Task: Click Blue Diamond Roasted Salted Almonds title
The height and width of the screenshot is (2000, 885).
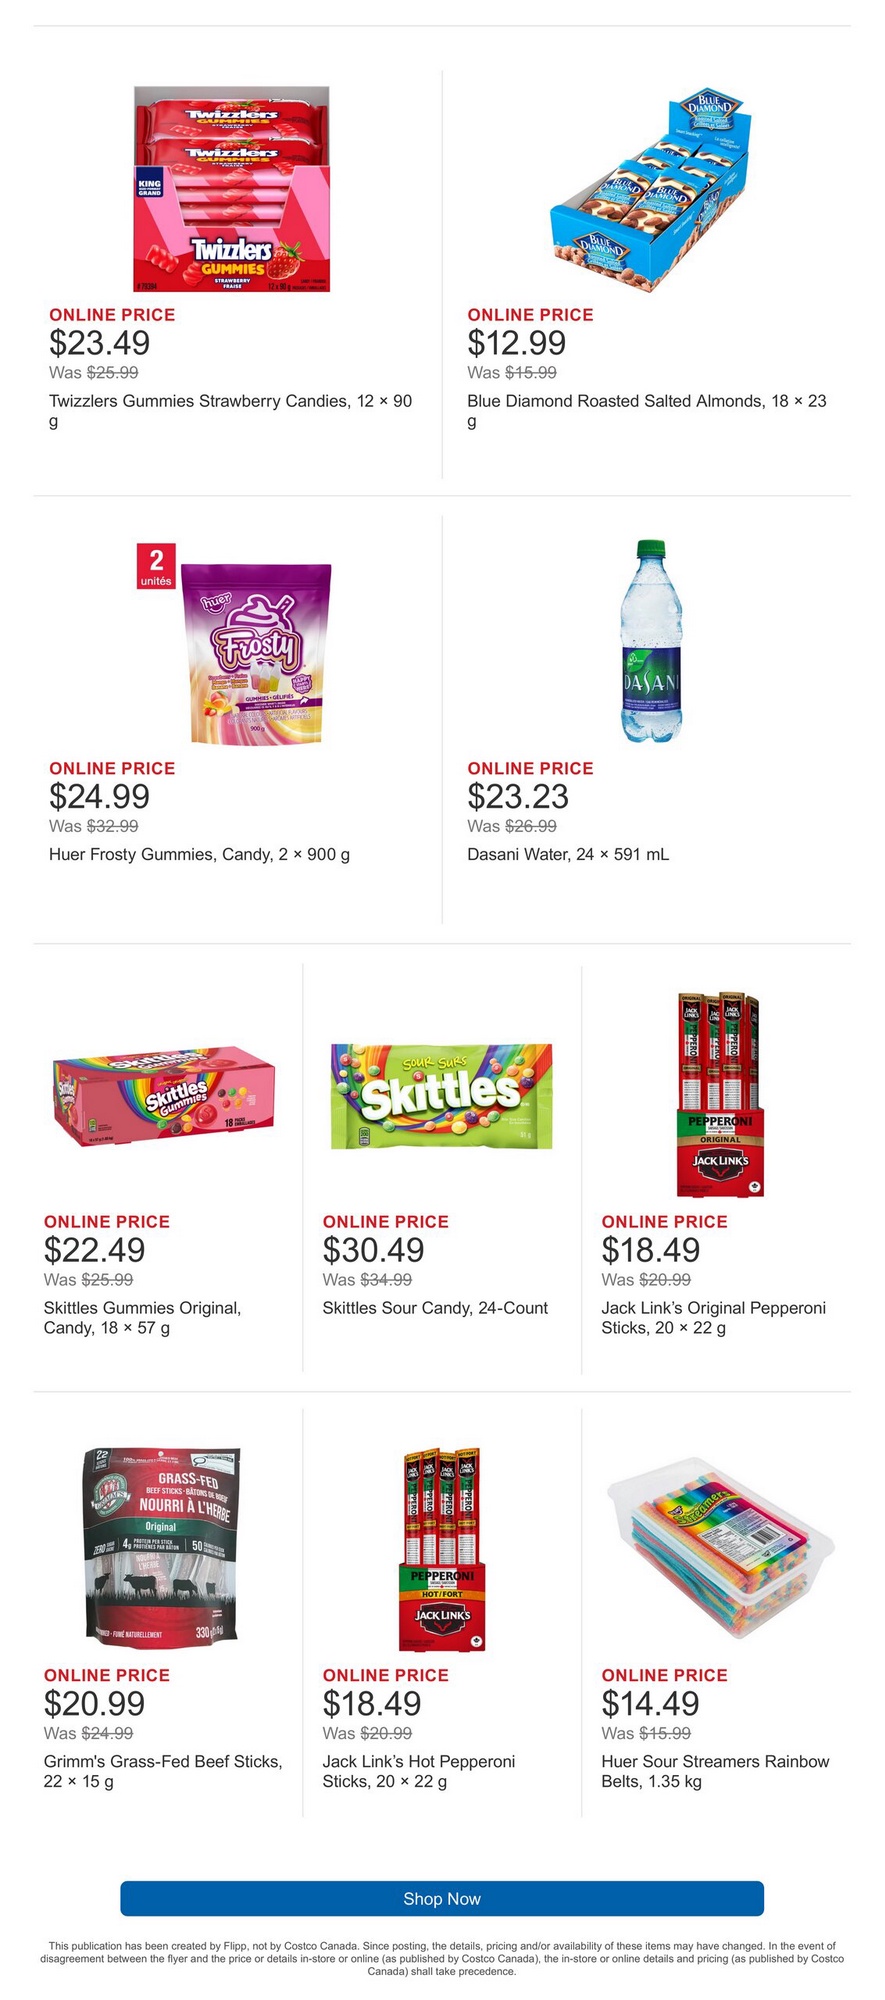Action: (x=646, y=401)
